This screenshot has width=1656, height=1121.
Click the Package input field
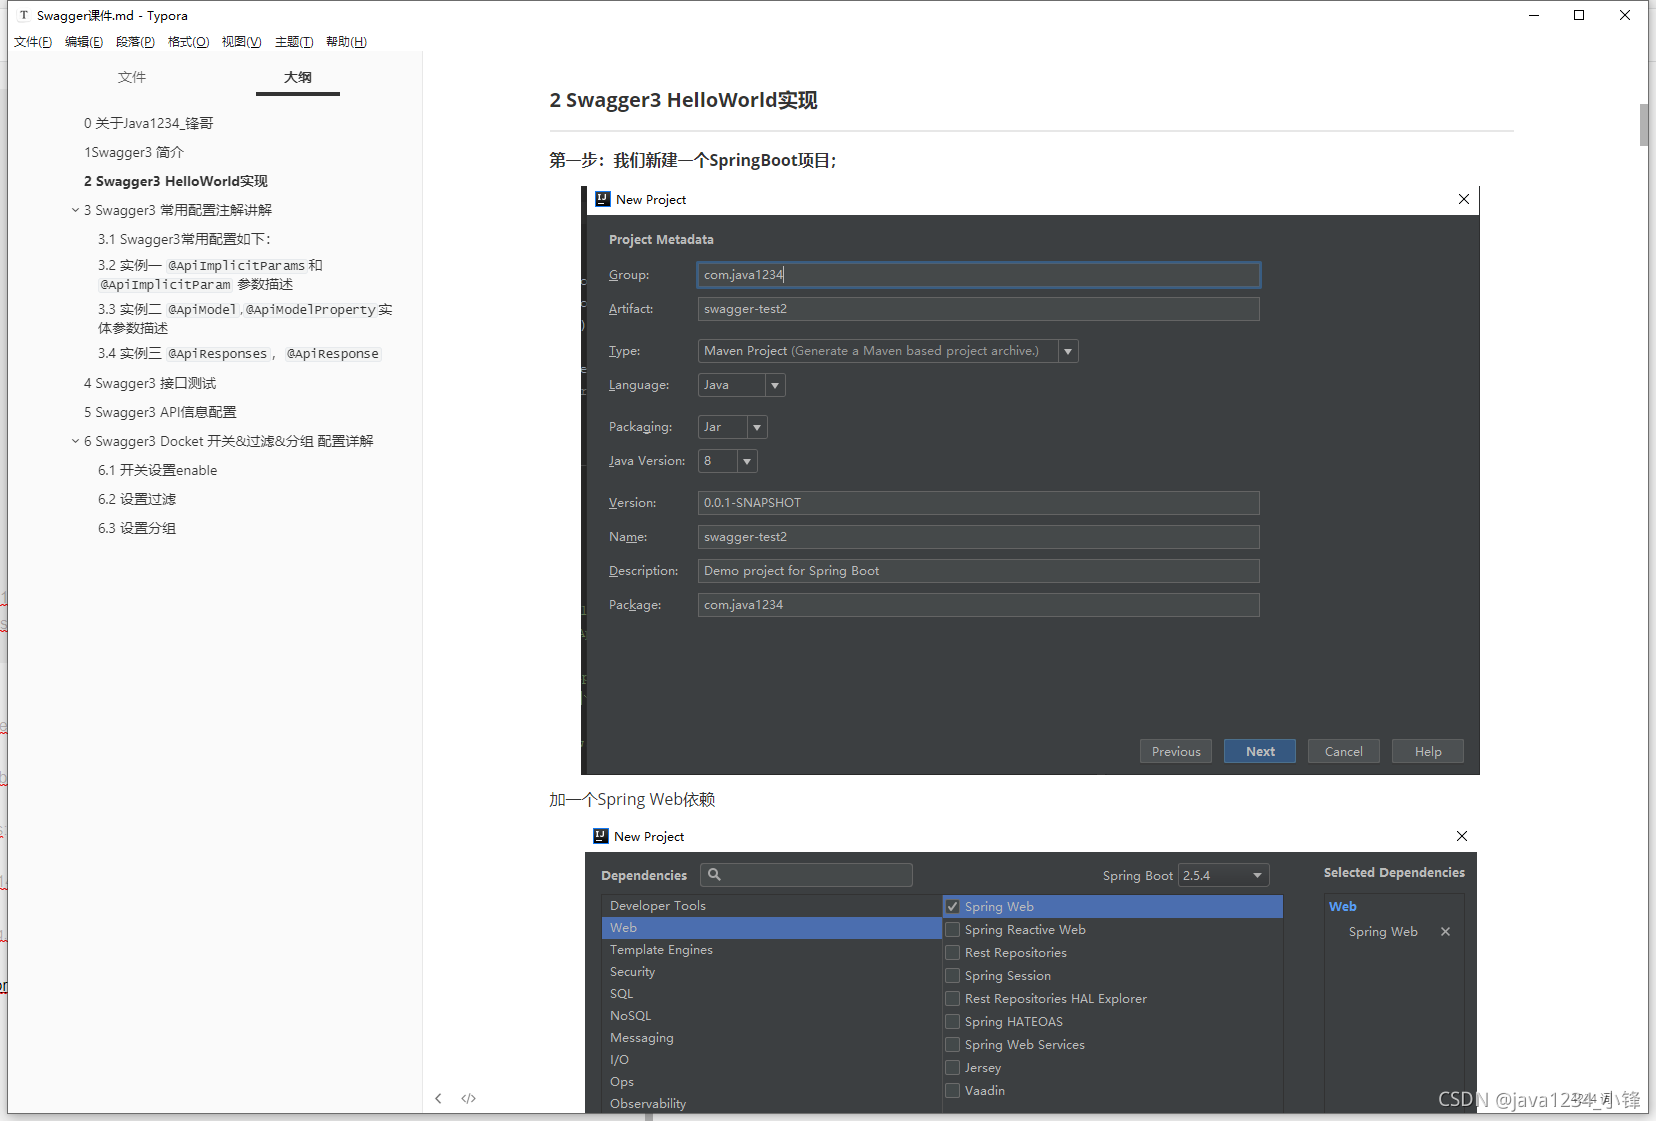click(x=979, y=605)
